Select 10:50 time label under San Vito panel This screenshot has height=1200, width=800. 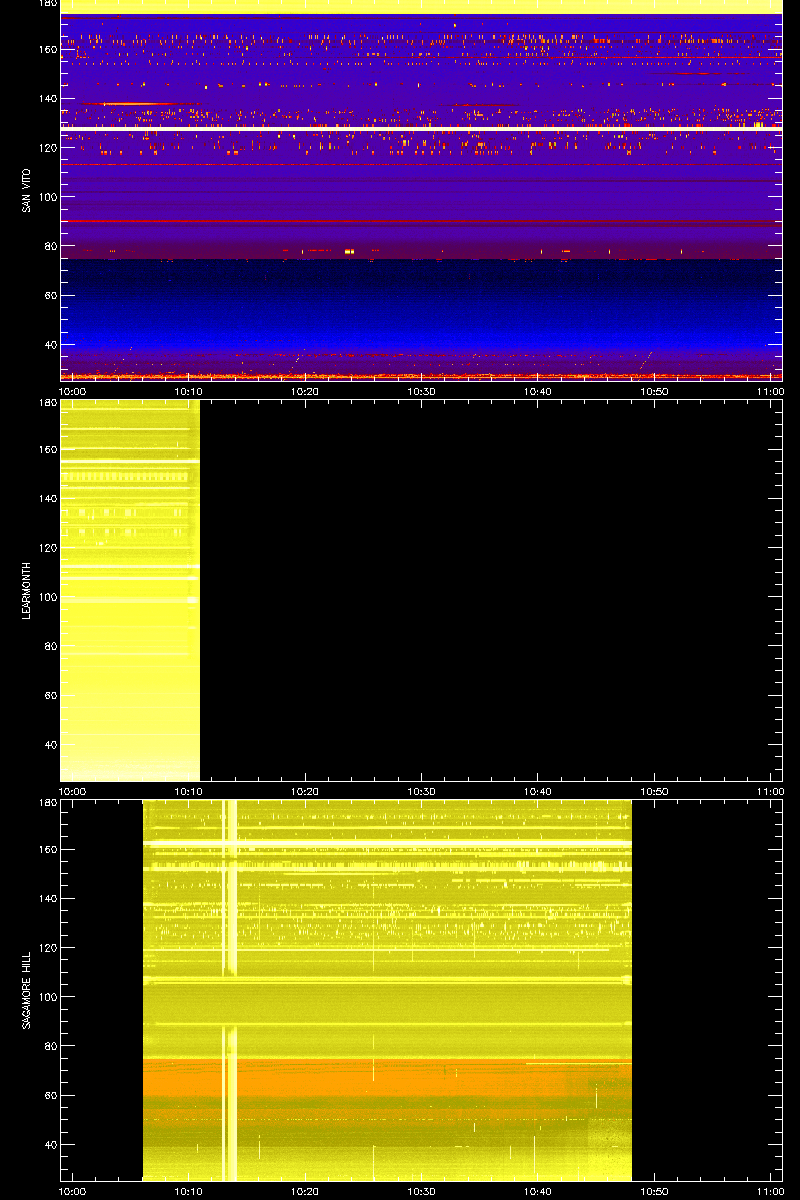[x=655, y=392]
